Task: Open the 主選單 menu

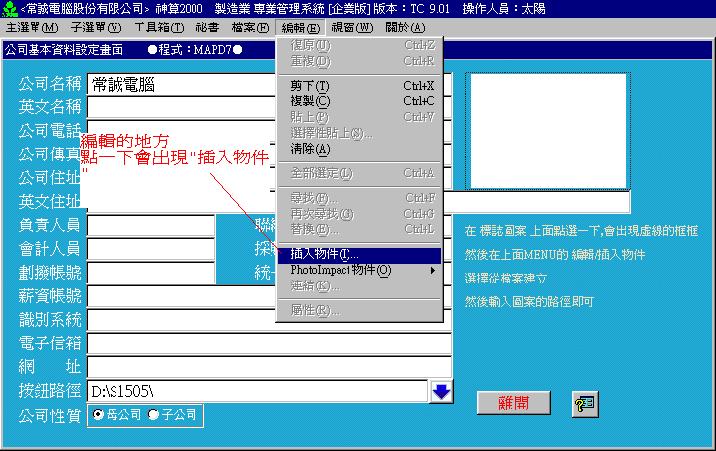Action: click(x=32, y=27)
